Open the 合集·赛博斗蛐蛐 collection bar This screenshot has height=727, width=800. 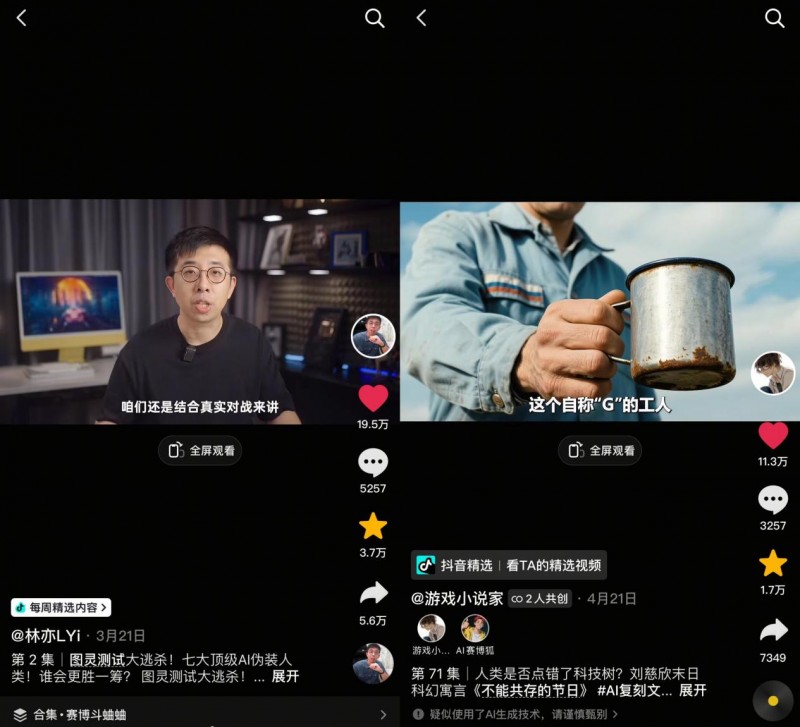pyautogui.click(x=200, y=714)
